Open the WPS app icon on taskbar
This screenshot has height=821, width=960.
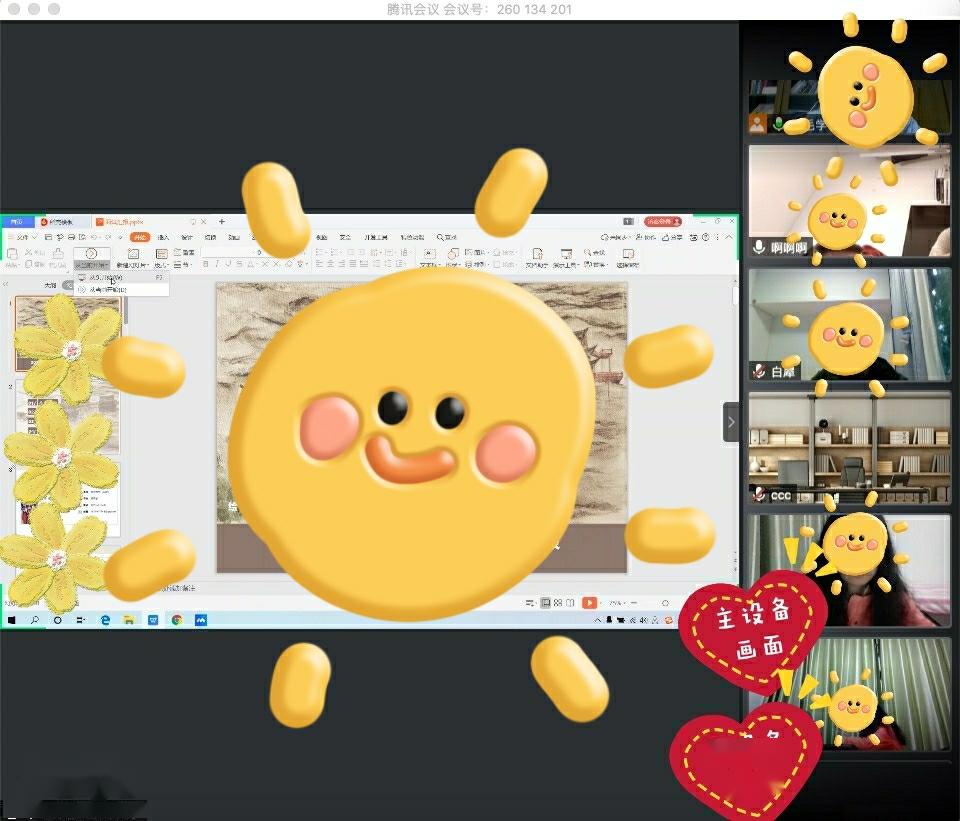pos(153,620)
